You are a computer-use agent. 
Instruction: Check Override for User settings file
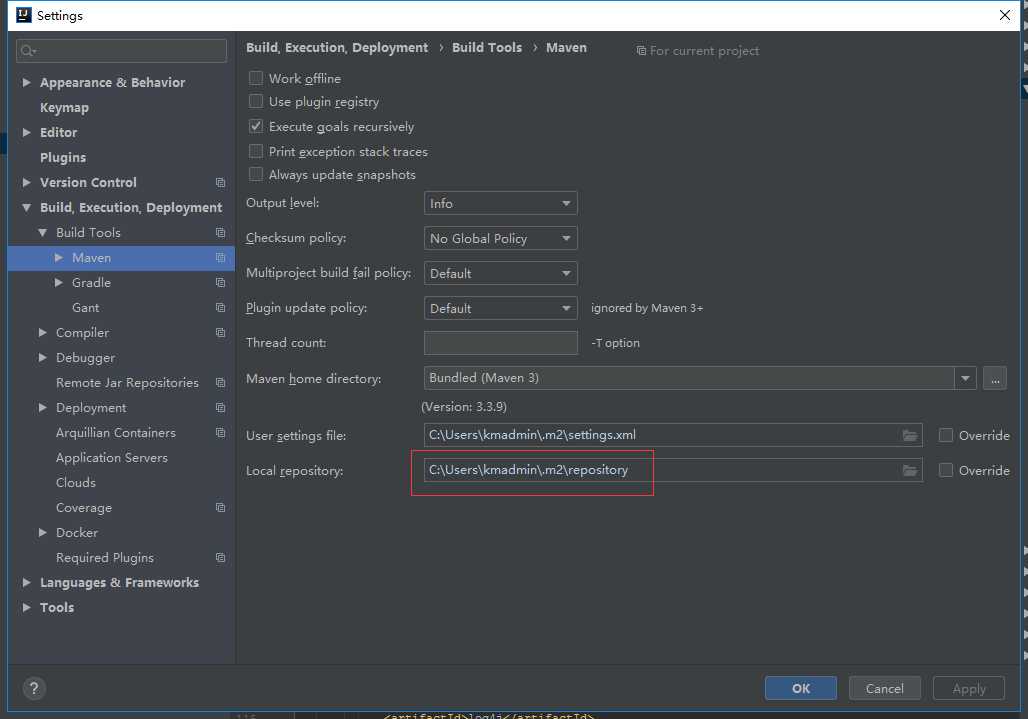945,435
